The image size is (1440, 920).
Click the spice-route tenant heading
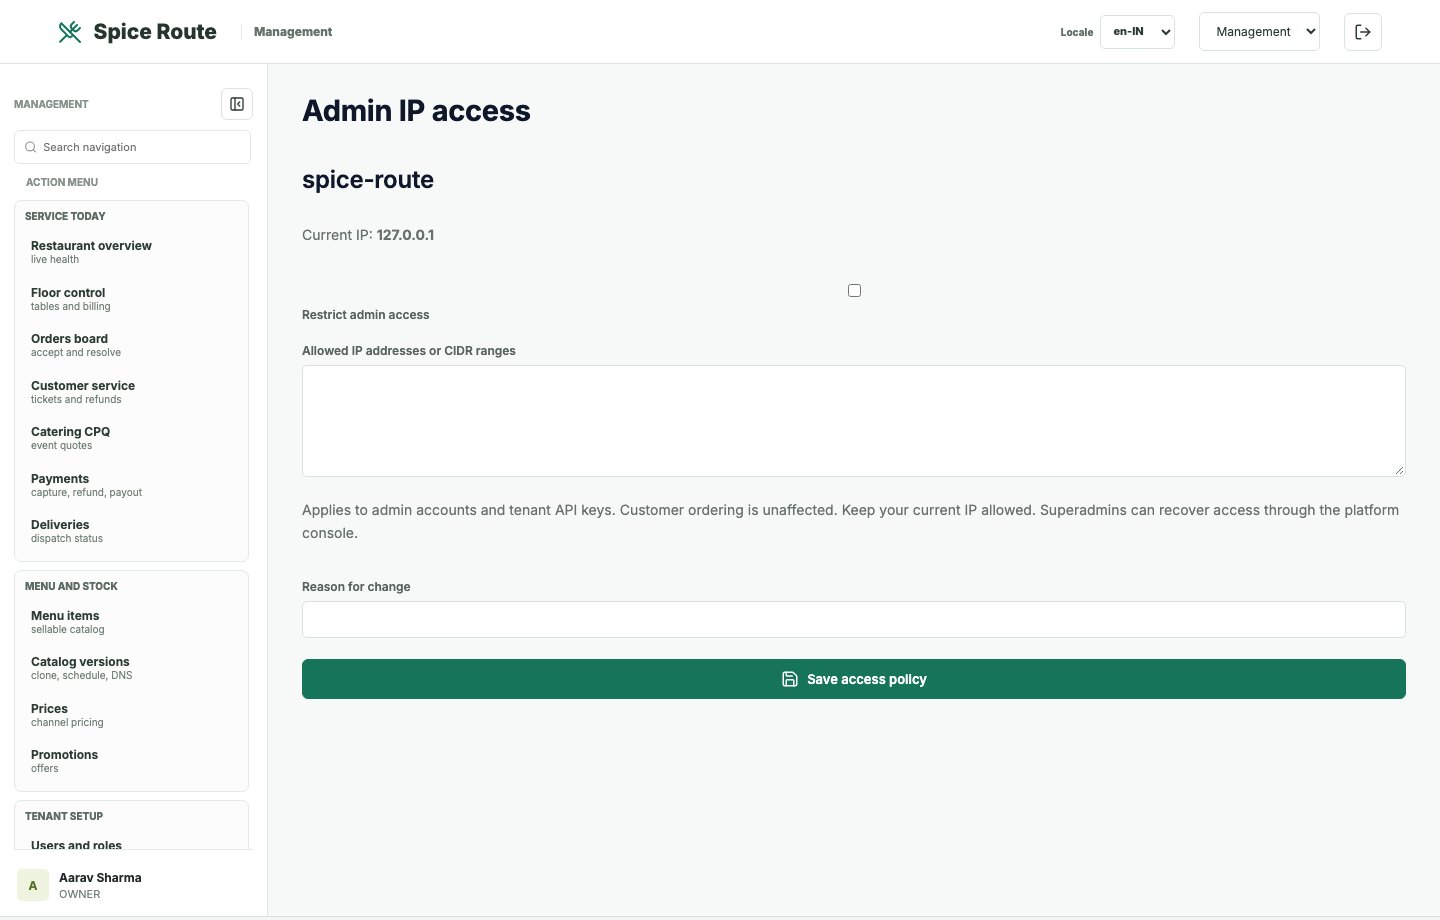(x=368, y=180)
